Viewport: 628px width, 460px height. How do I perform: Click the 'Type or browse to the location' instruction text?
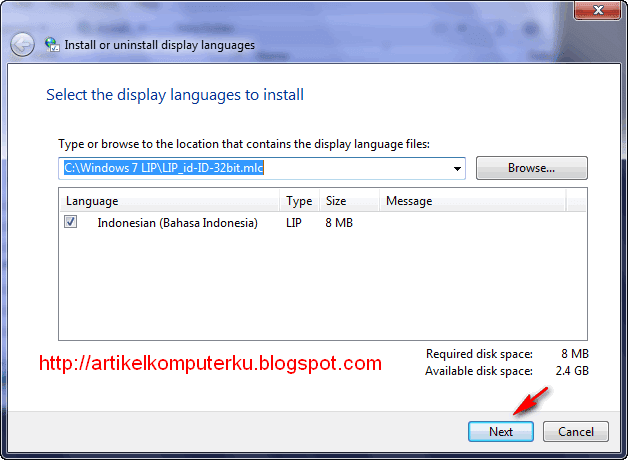click(x=244, y=144)
